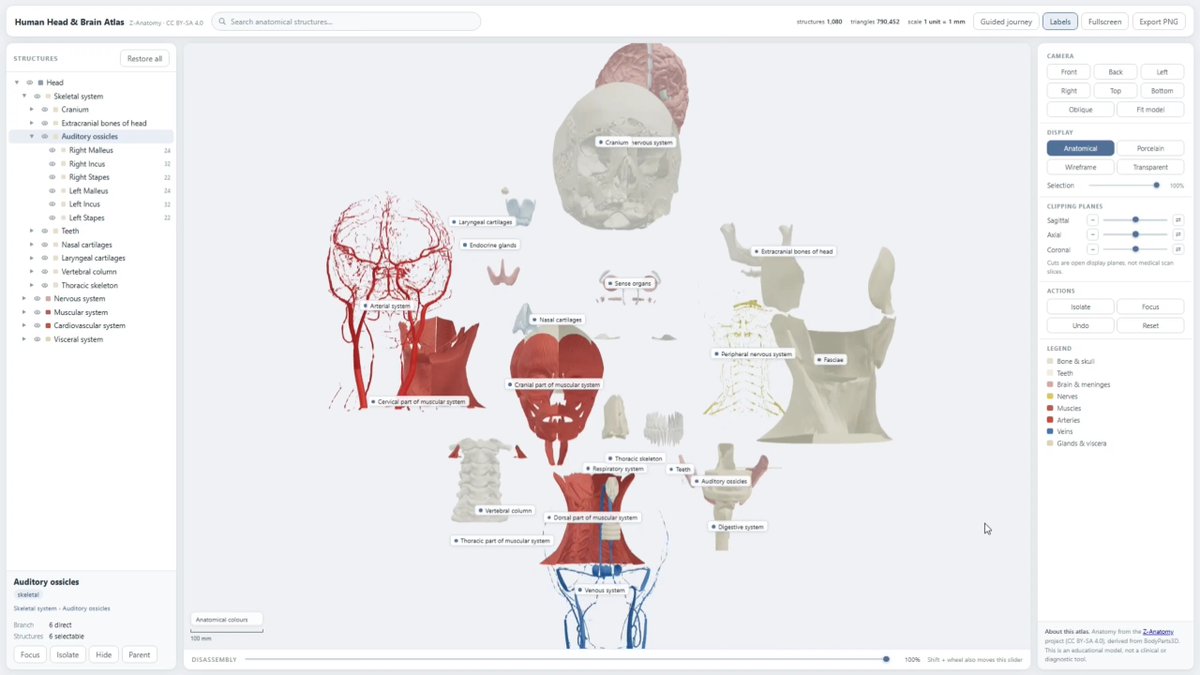Flip the Sagittal clipping plane direction

point(1178,220)
